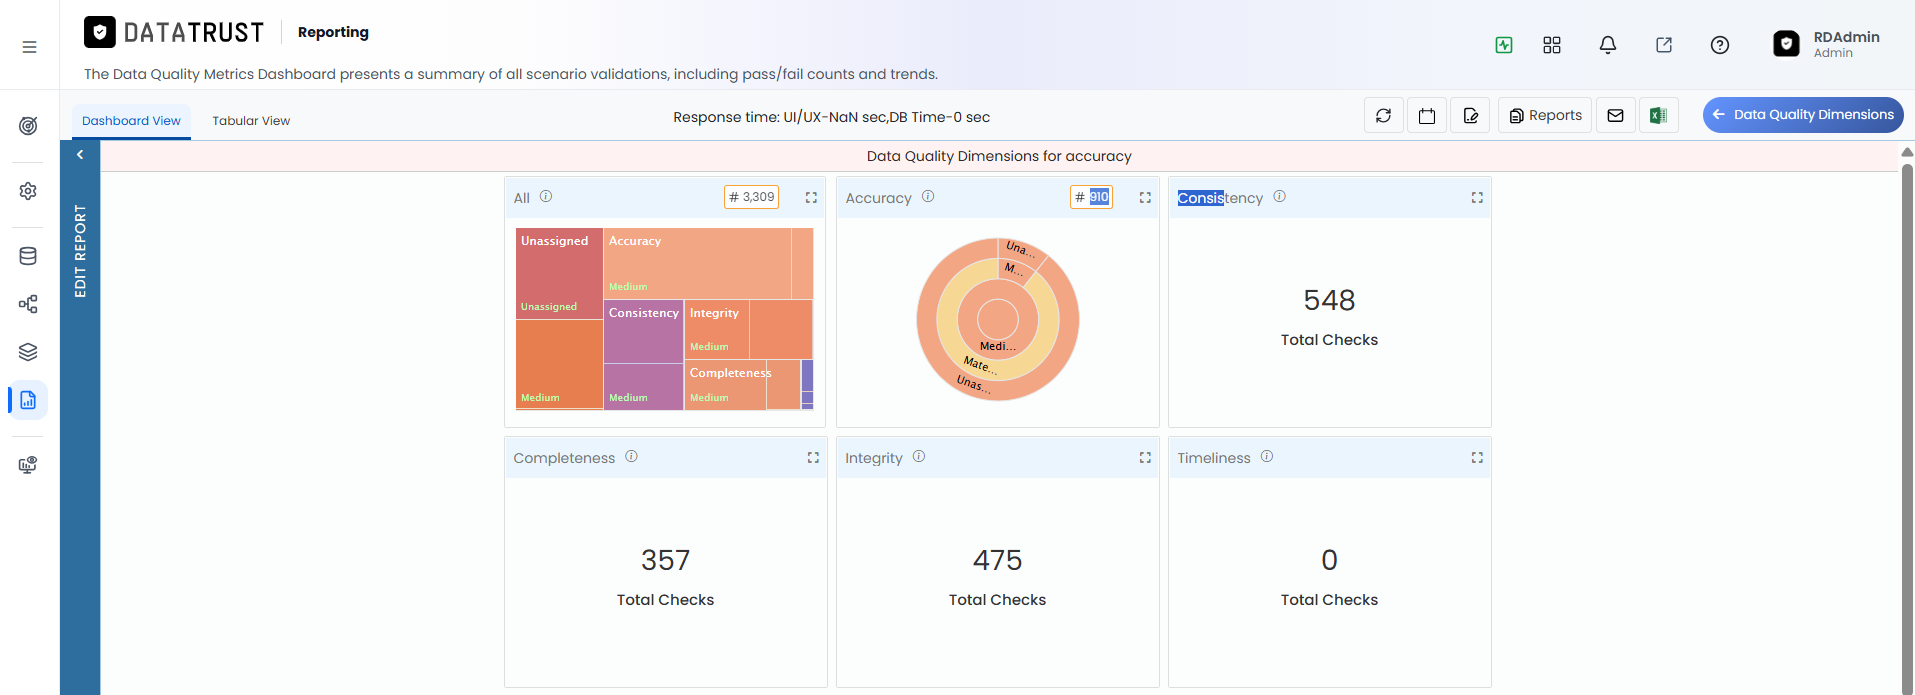
Task: Open the apps grid icon
Action: 1552,45
